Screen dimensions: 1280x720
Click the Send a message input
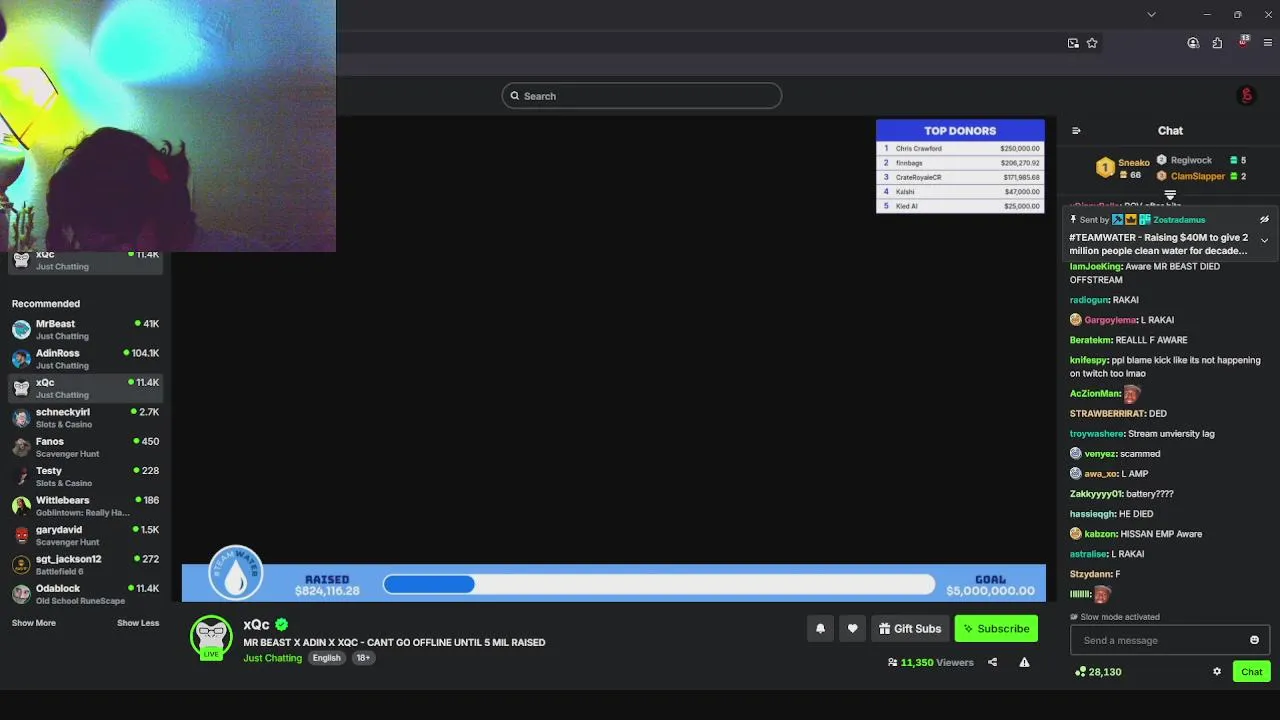coord(1170,640)
